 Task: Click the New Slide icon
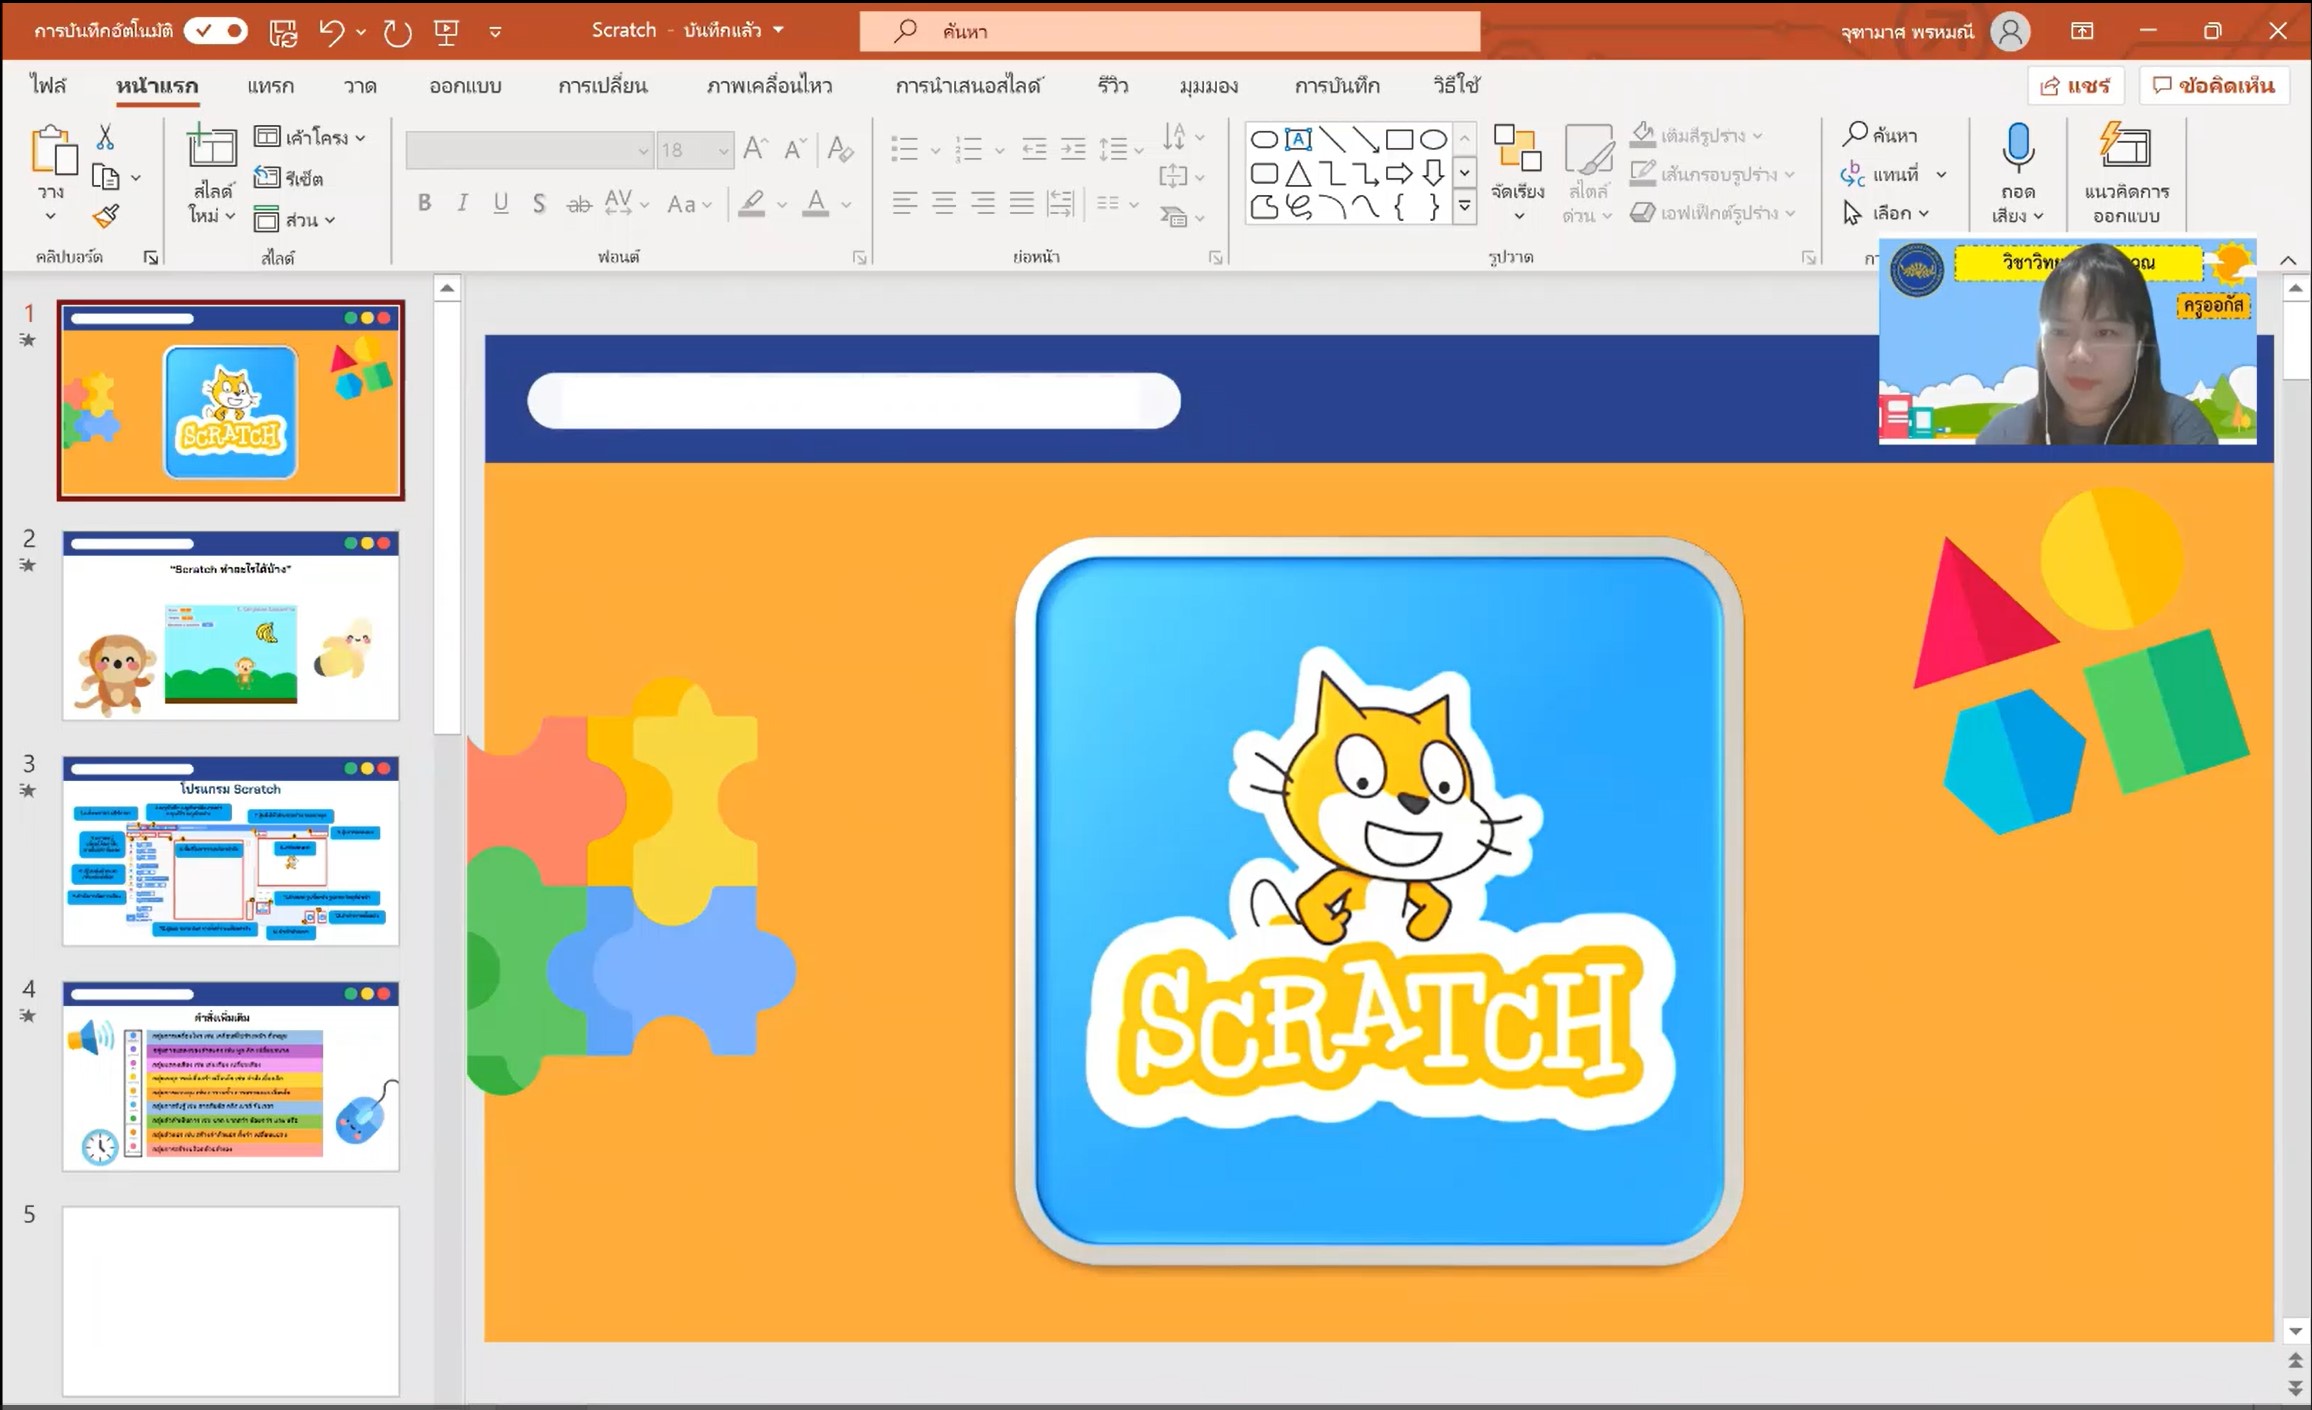tap(212, 147)
